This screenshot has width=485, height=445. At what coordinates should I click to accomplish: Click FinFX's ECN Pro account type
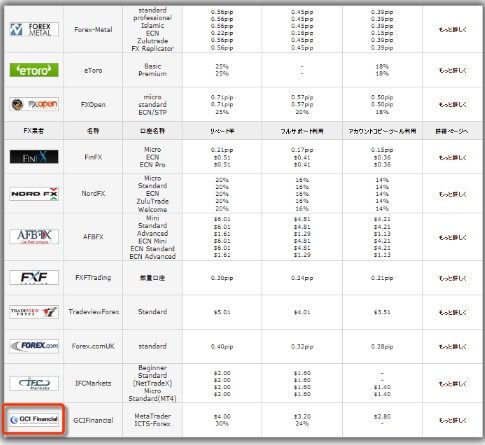coord(152,165)
